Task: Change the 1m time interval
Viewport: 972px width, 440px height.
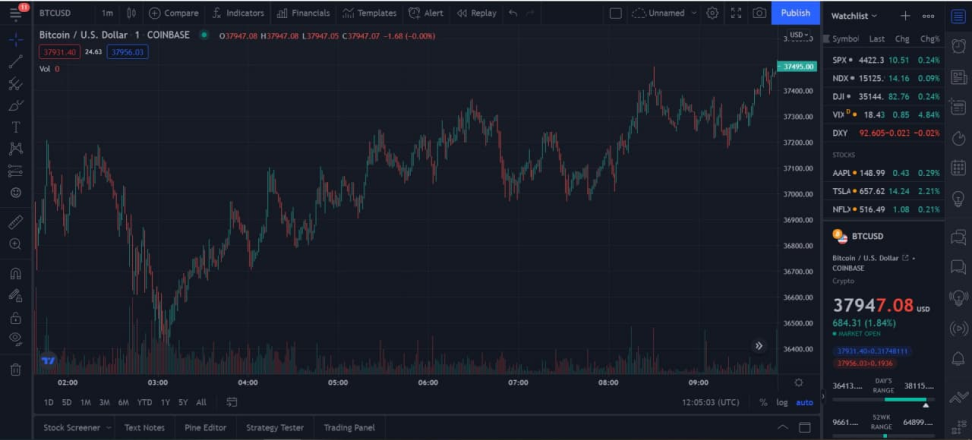Action: (107, 13)
